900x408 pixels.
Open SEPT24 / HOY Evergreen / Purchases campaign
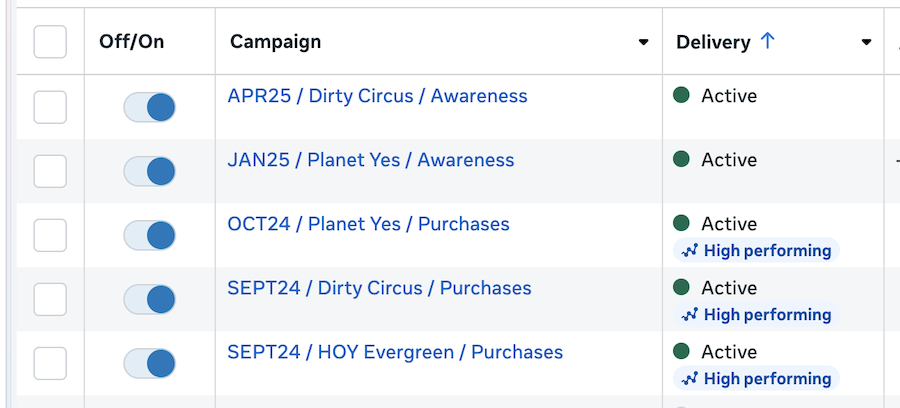(395, 352)
